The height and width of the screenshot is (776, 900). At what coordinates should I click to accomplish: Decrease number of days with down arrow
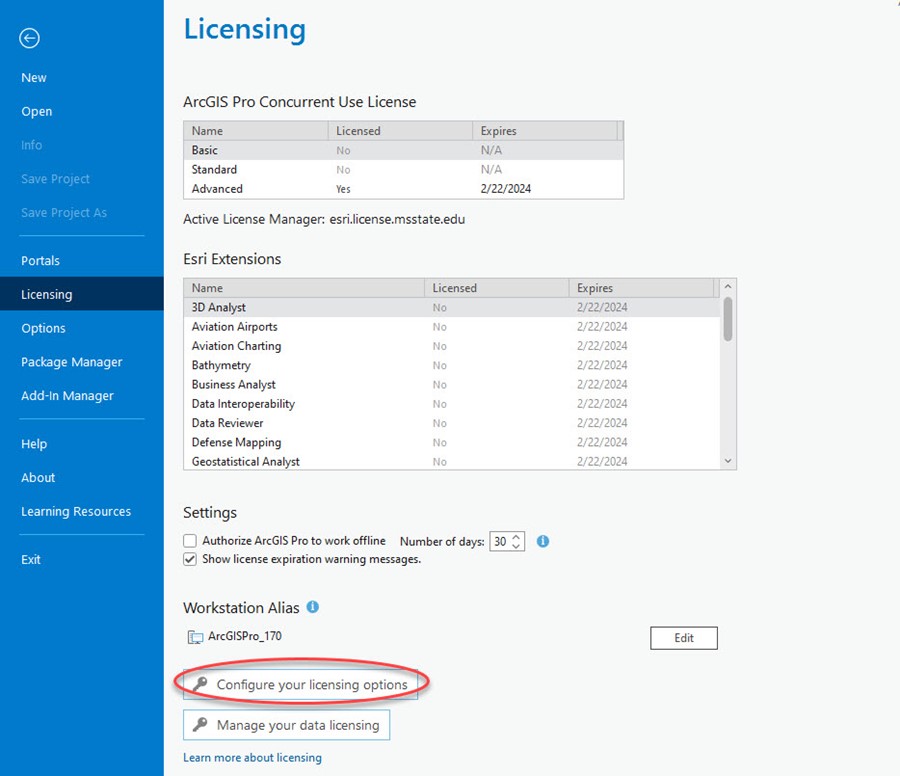516,546
